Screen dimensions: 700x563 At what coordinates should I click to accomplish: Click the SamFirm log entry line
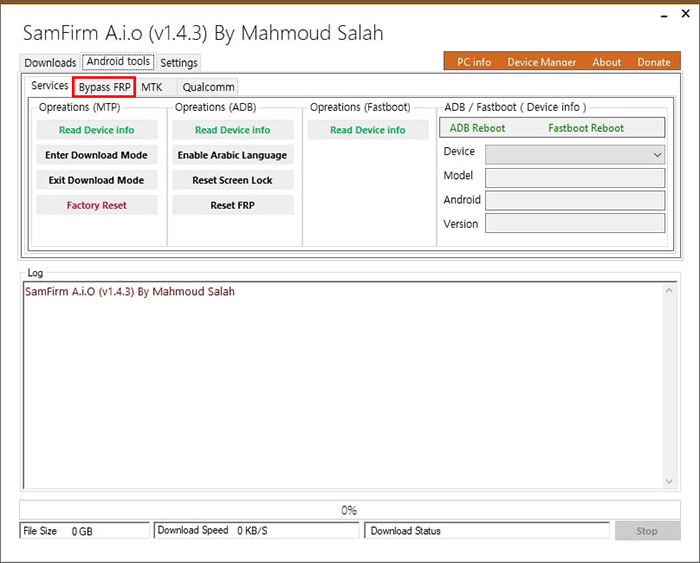[130, 292]
